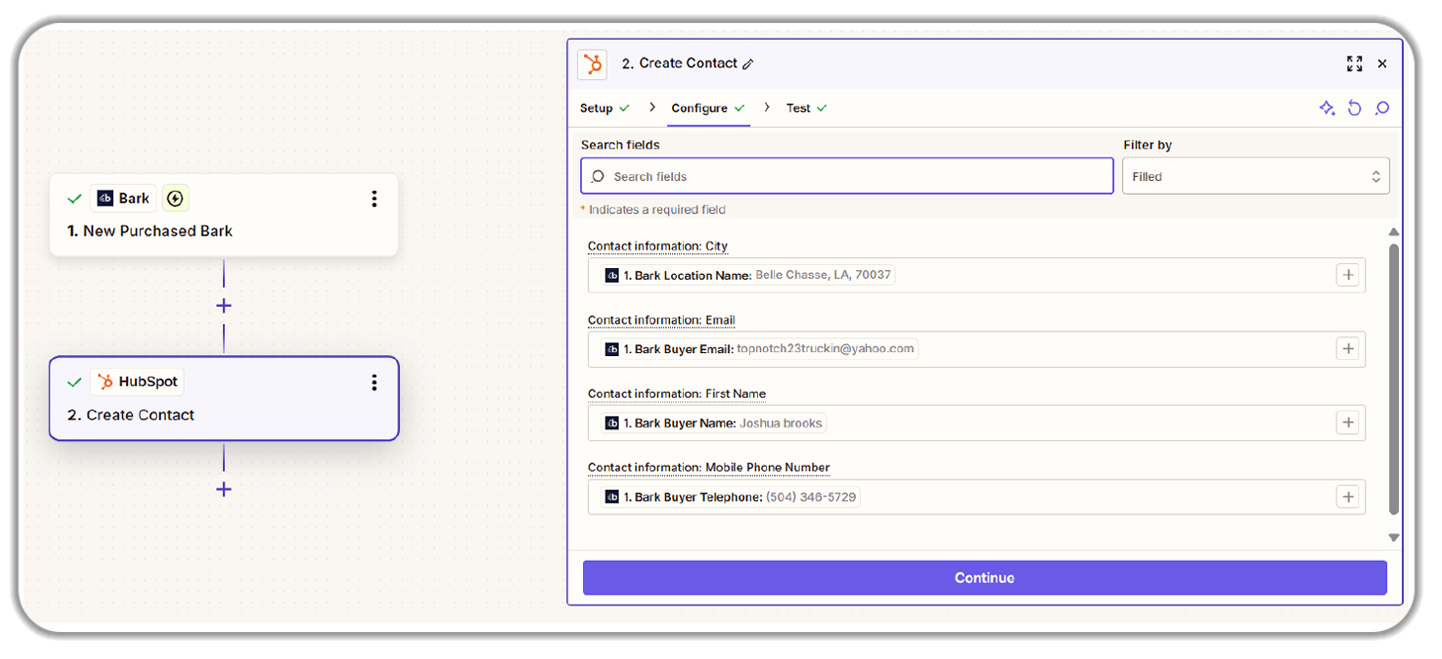Add step below the HubSpot step
This screenshot has width=1442, height=659.
pyautogui.click(x=224, y=489)
